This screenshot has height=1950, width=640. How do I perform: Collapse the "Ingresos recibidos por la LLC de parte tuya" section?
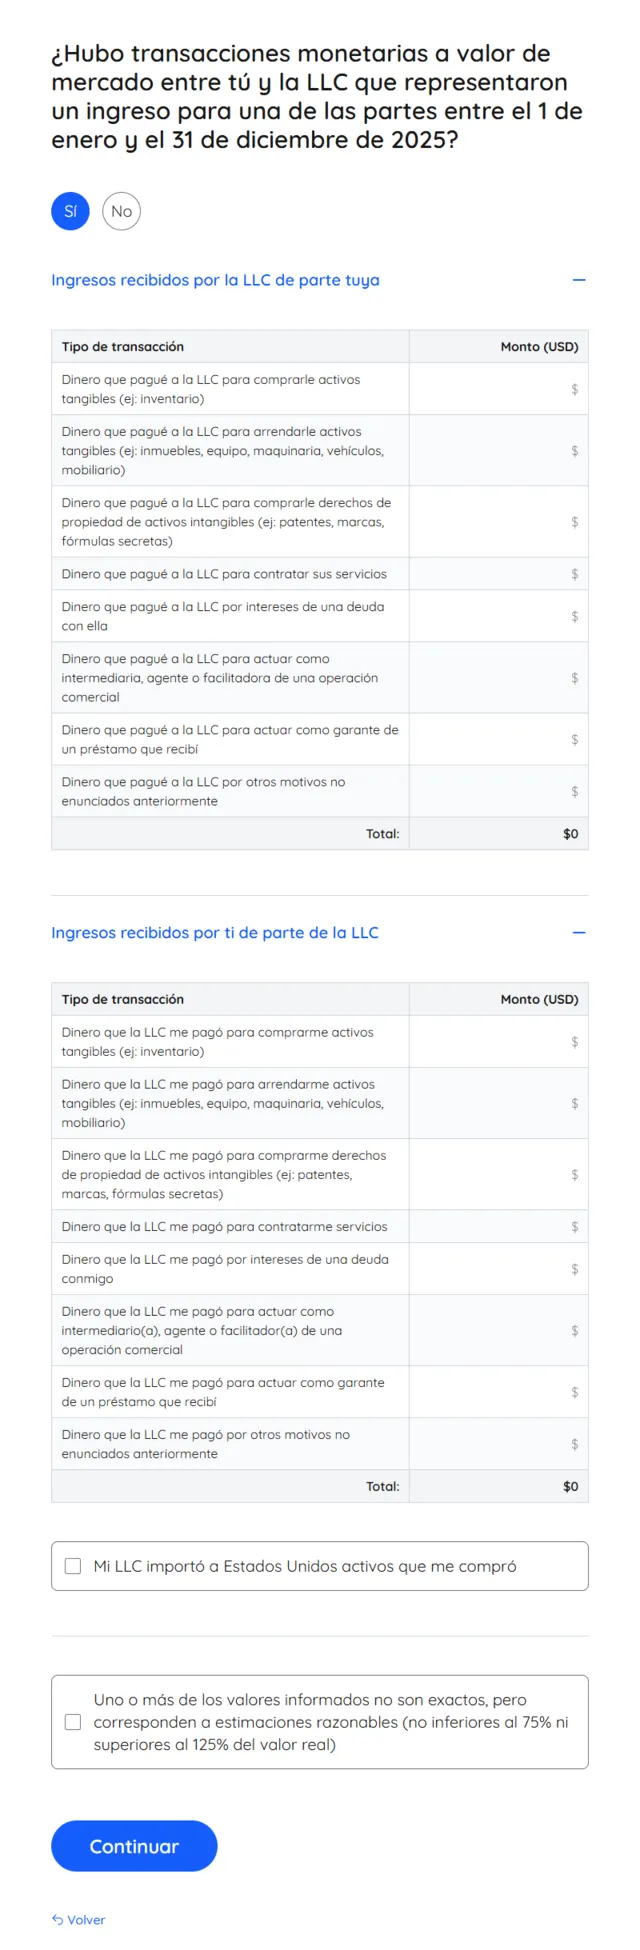point(579,280)
